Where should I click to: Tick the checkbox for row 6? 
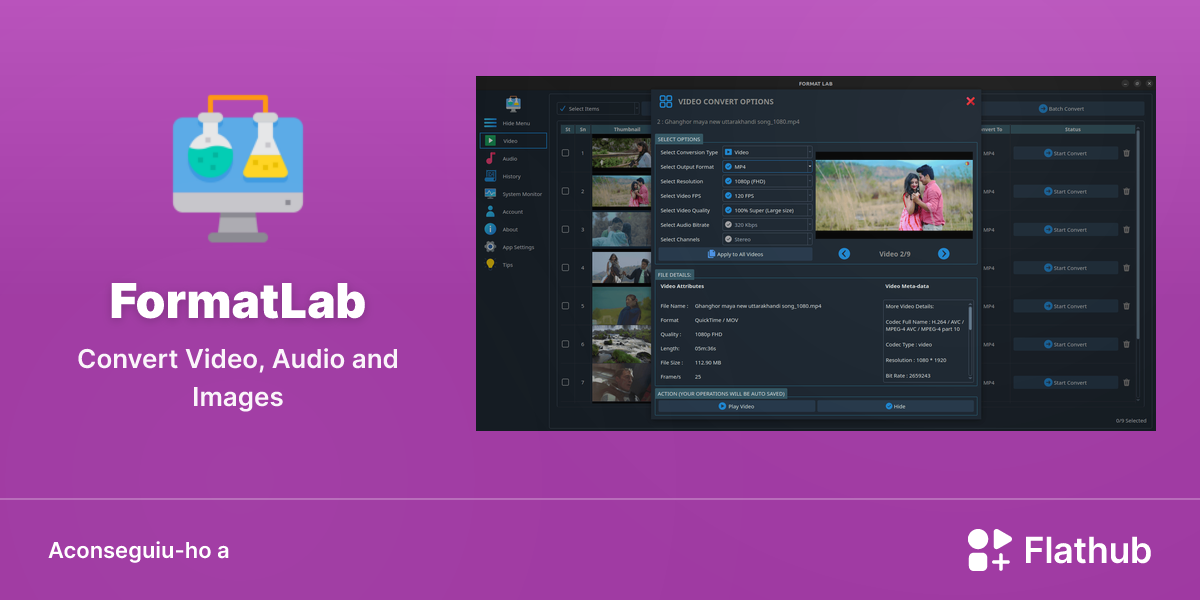(566, 344)
